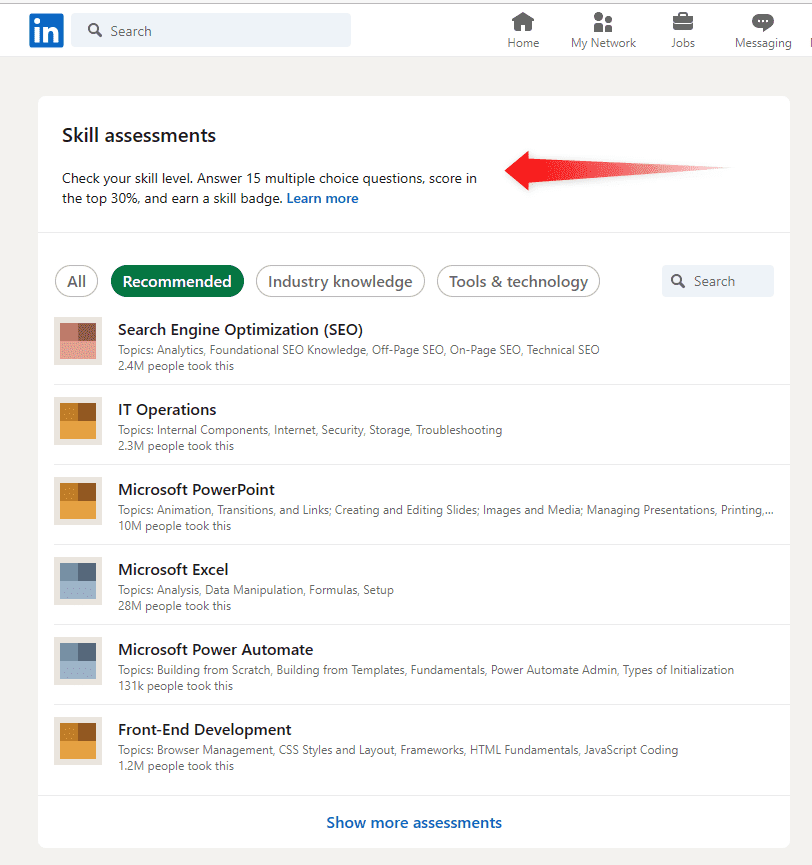Open Home from the house icon
Viewport: 812px width, 865px height.
coord(523,22)
